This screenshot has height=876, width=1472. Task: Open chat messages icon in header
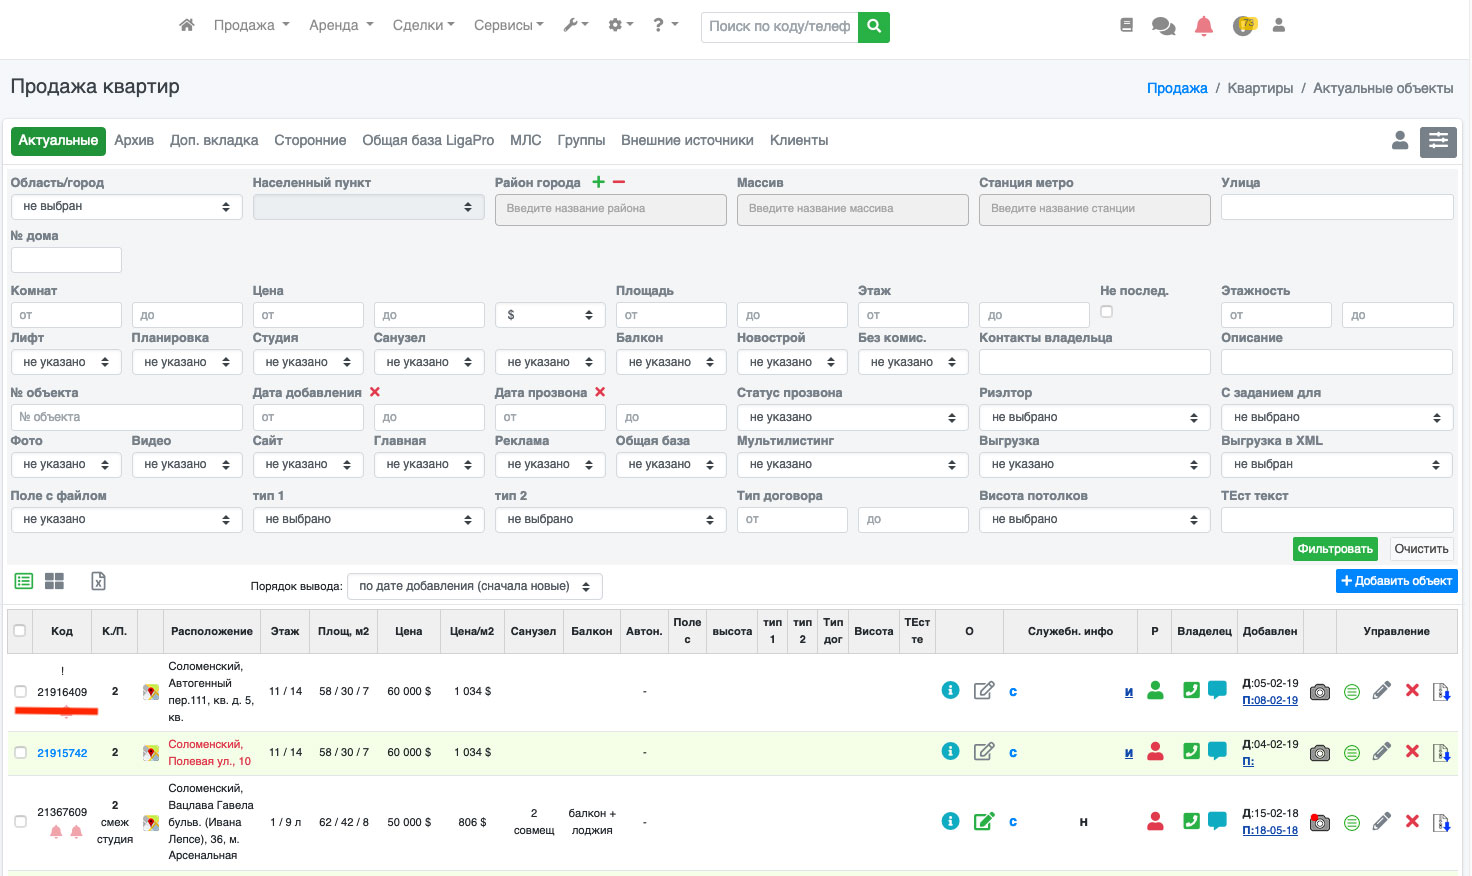(x=1163, y=26)
